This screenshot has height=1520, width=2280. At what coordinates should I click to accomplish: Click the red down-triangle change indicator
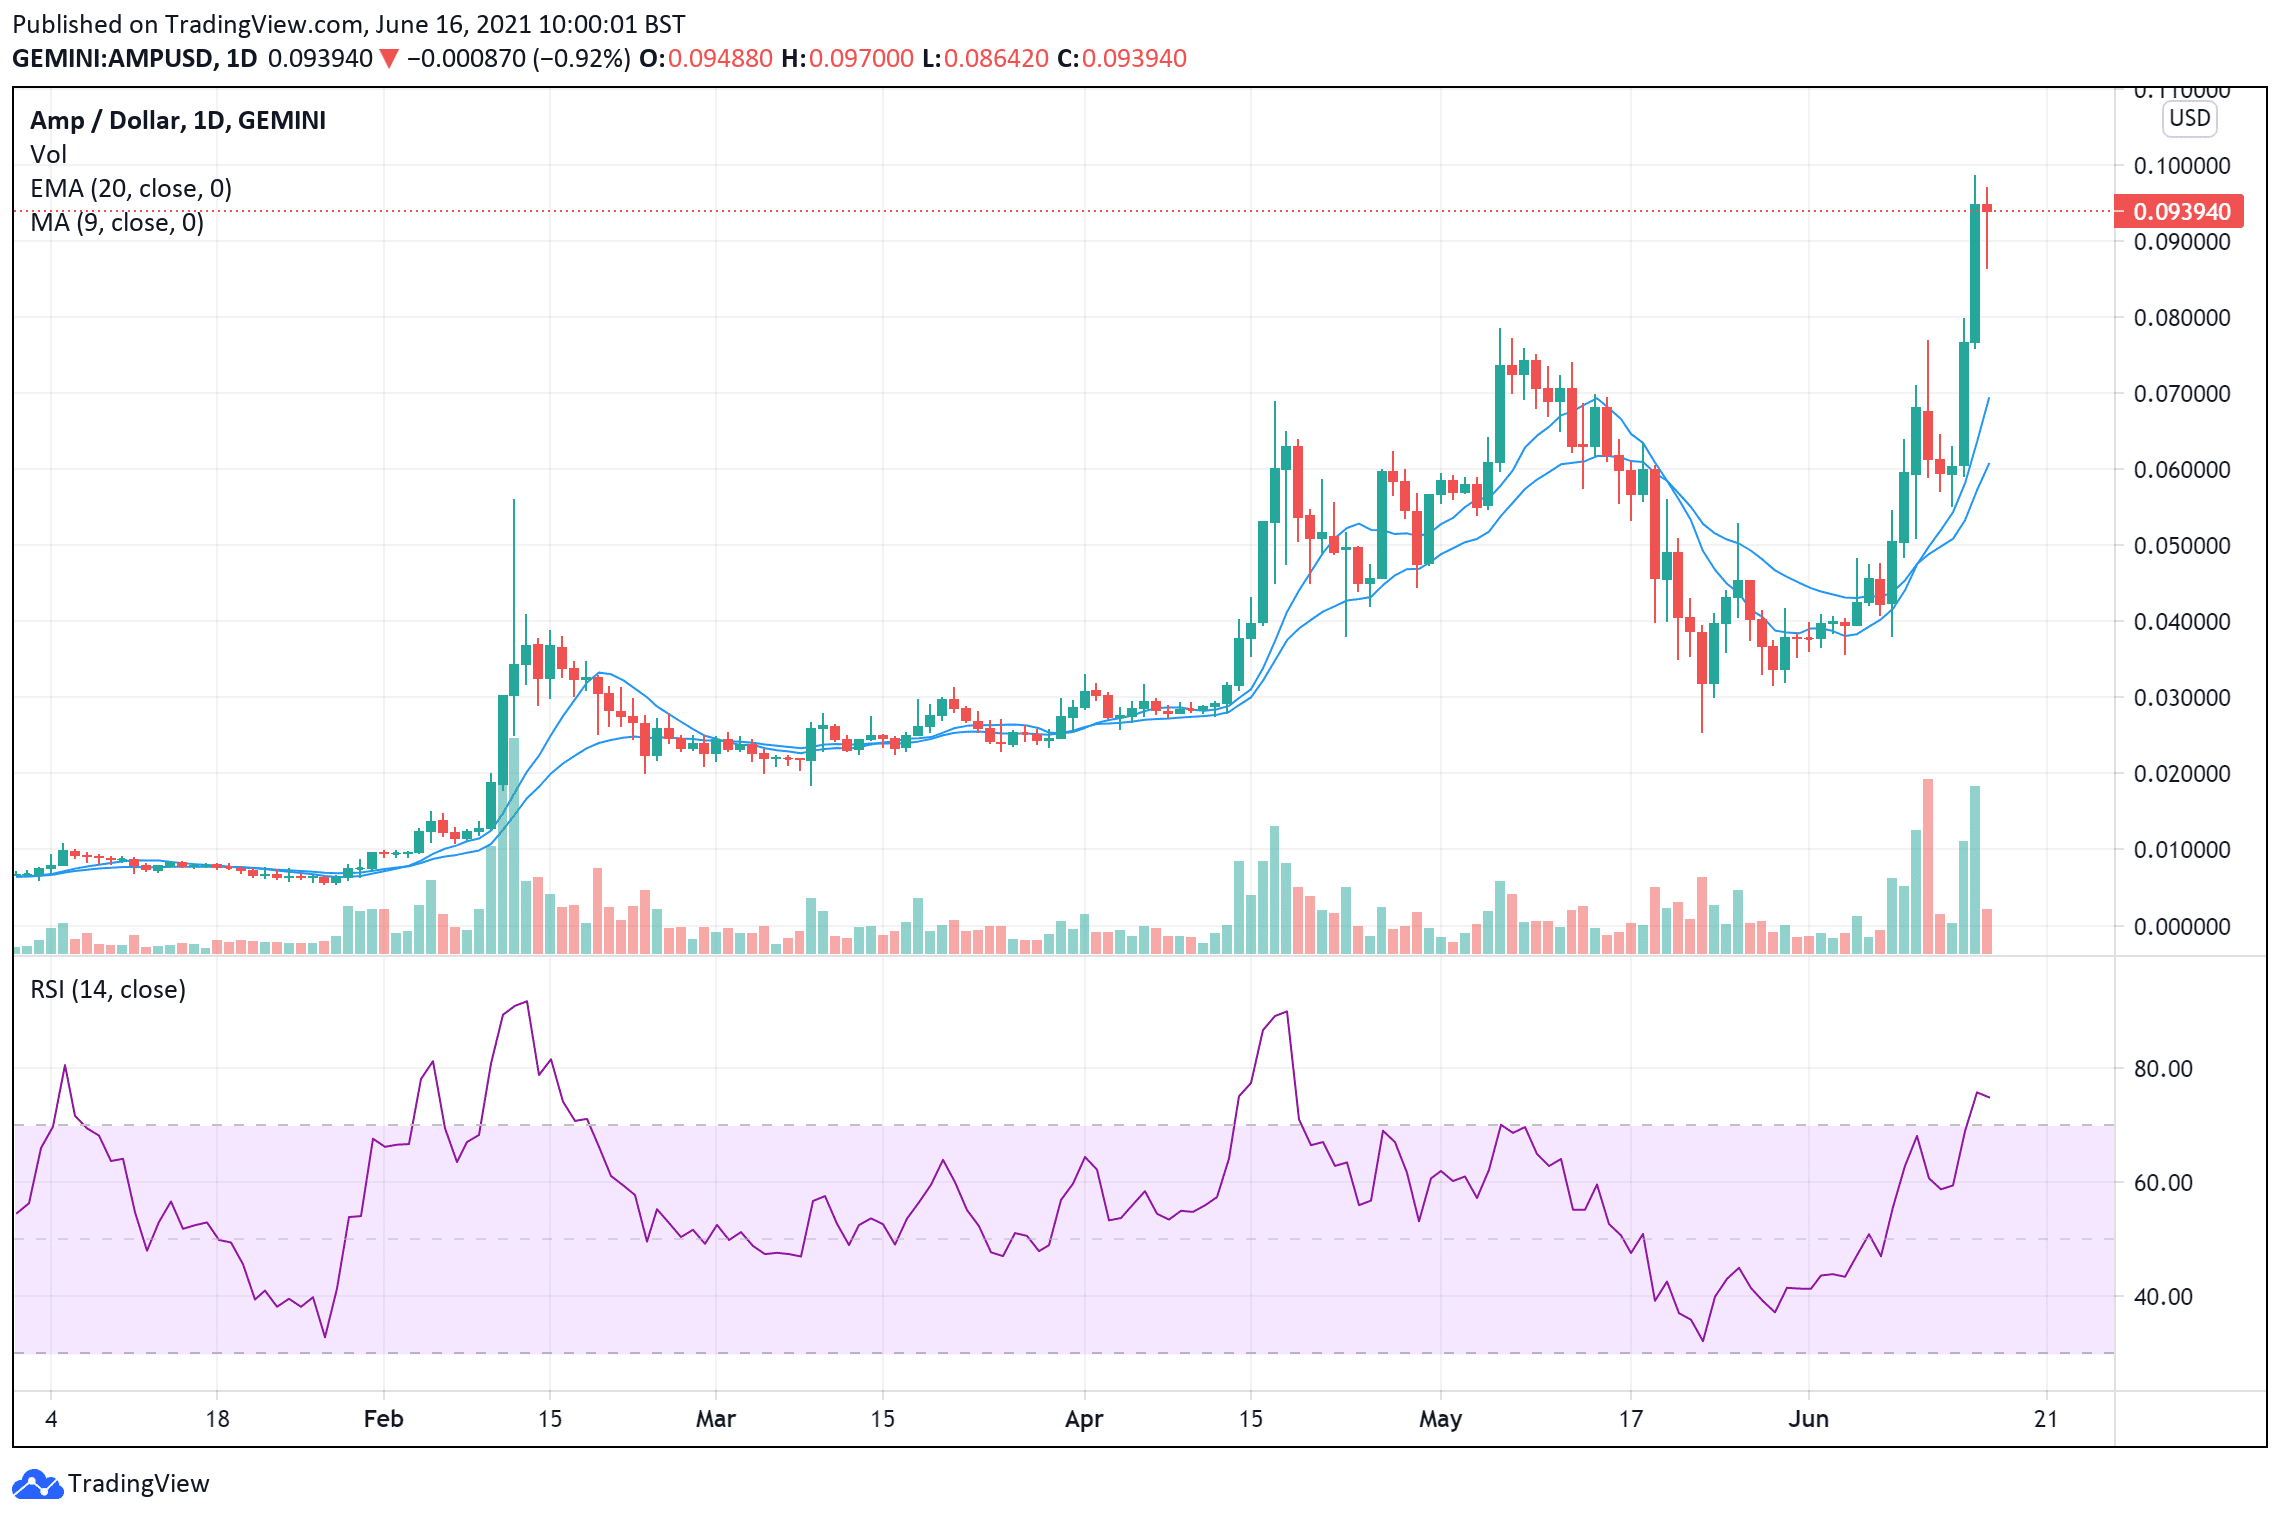[389, 59]
